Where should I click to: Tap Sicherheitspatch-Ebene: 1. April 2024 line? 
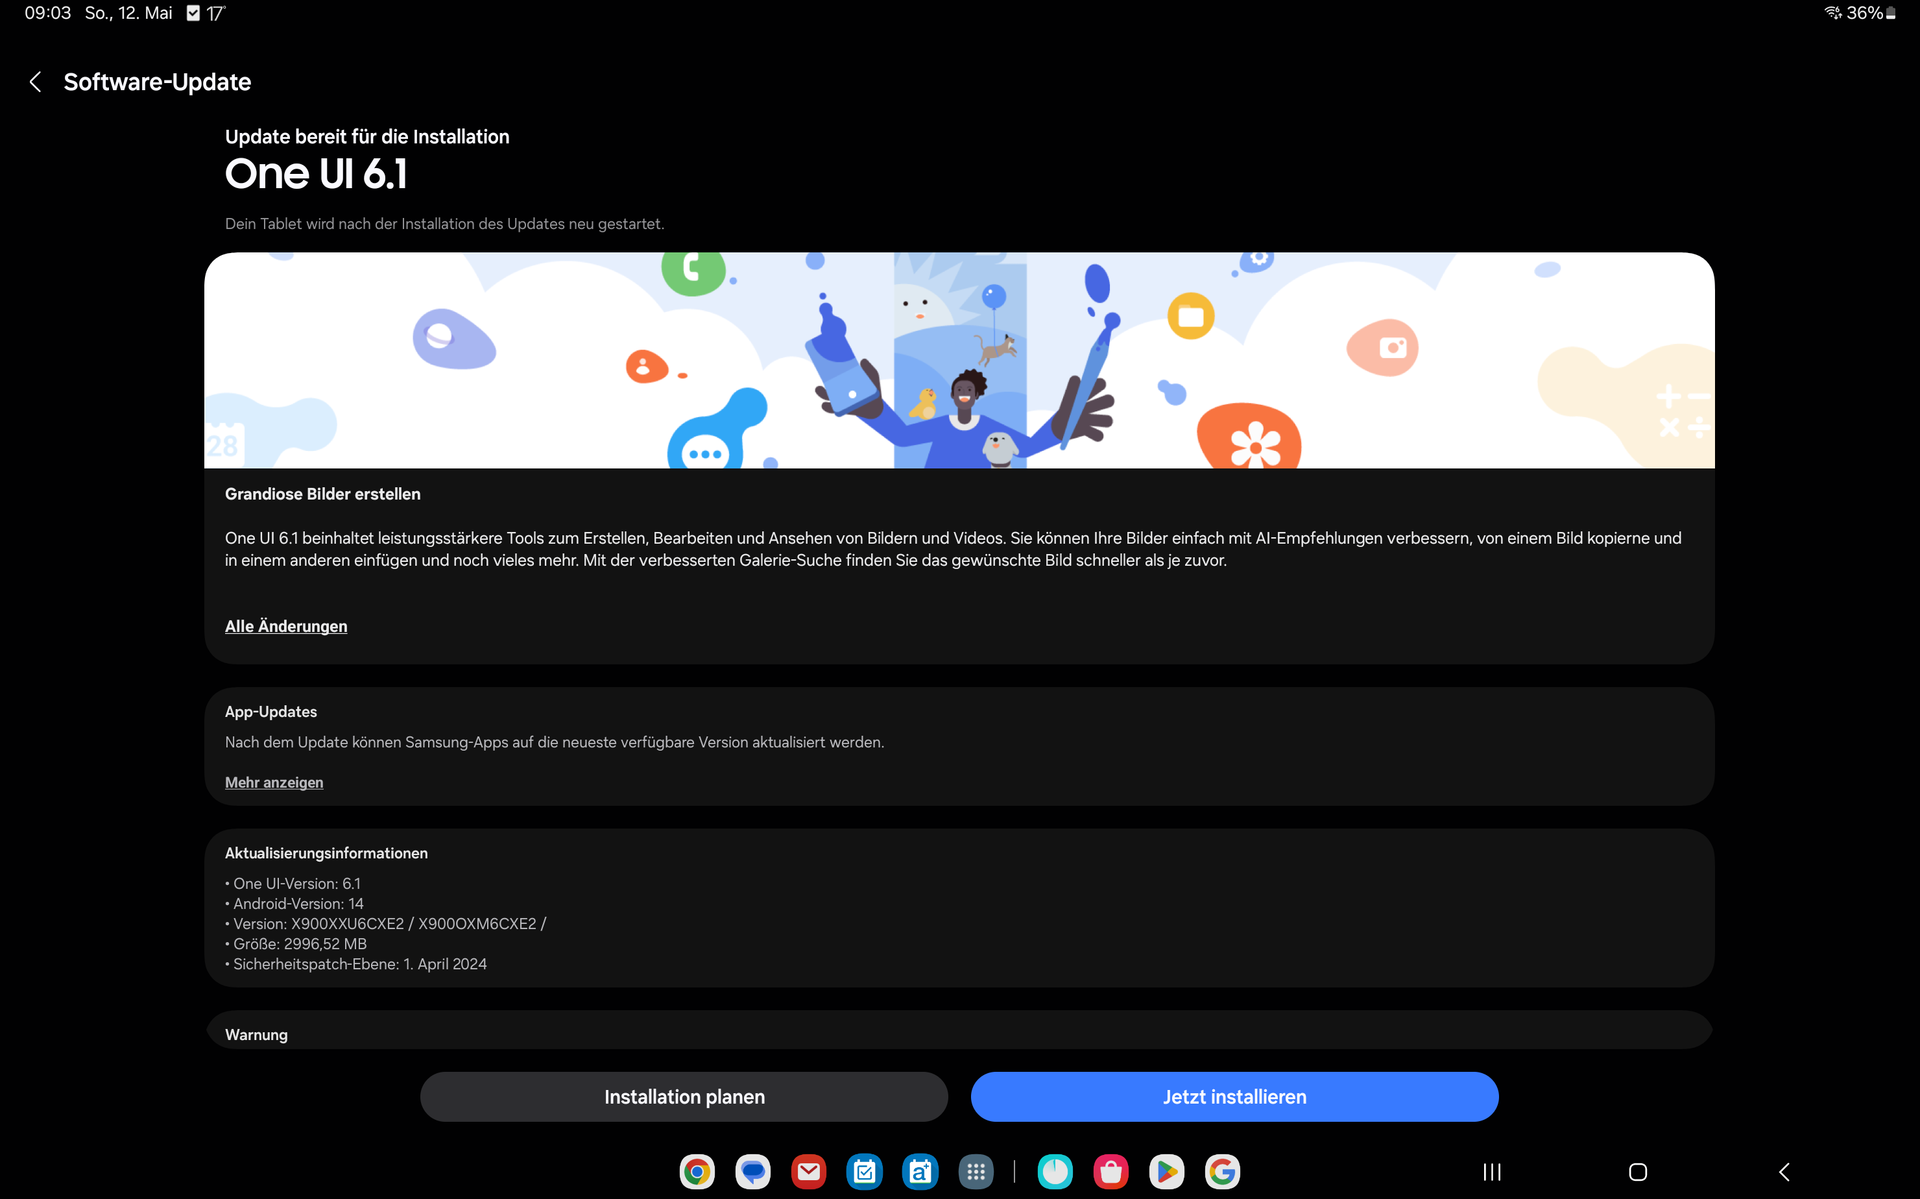[356, 964]
